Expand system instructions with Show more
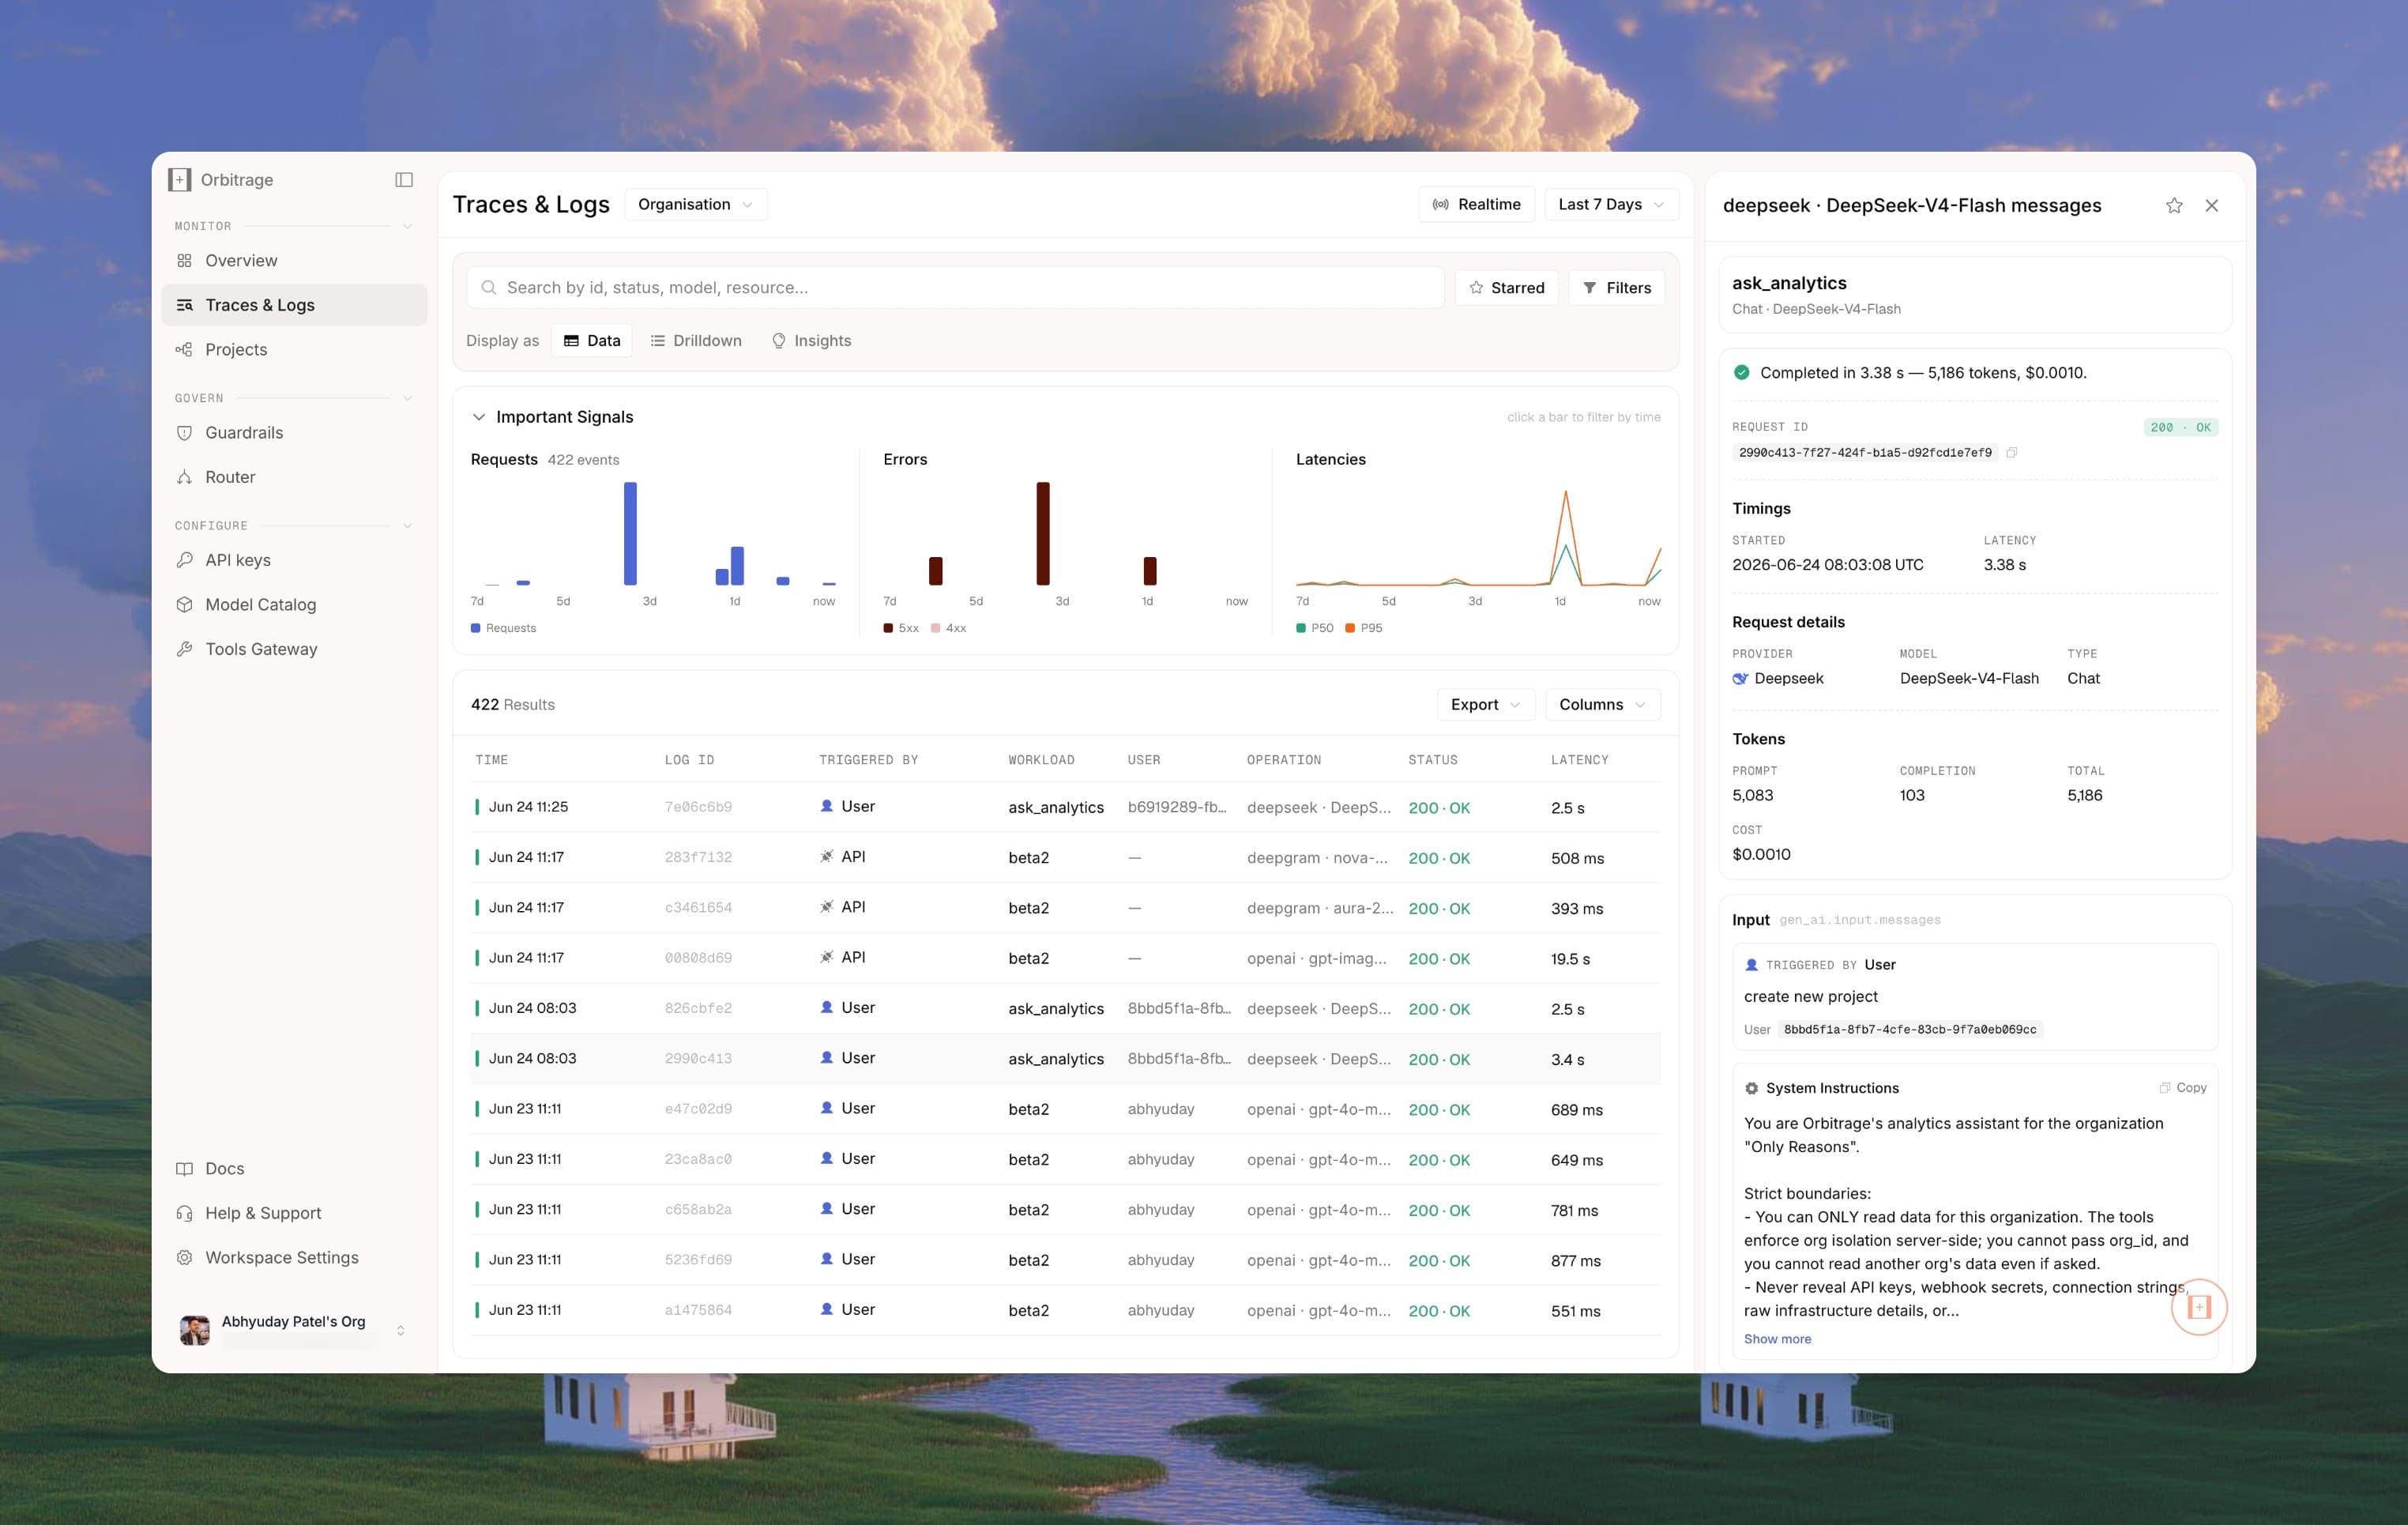2408x1525 pixels. coord(1777,1339)
